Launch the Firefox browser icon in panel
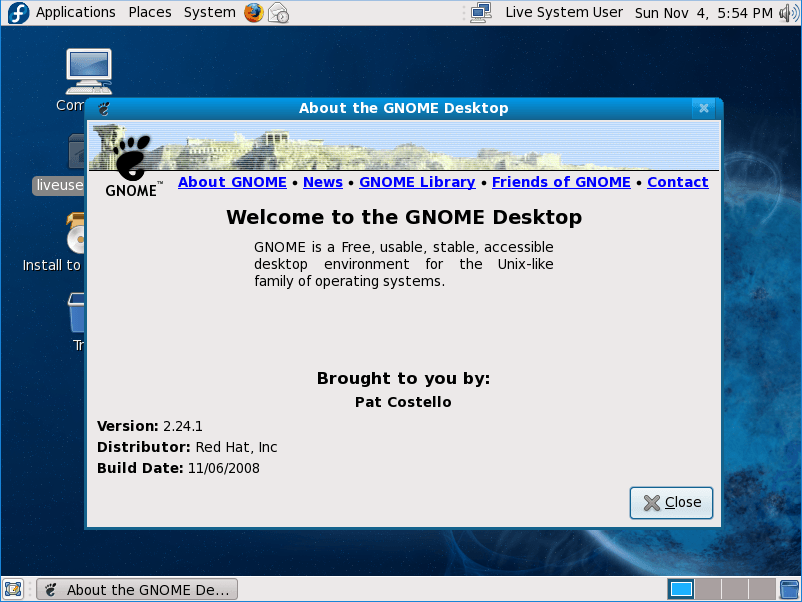This screenshot has width=802, height=602. point(254,13)
